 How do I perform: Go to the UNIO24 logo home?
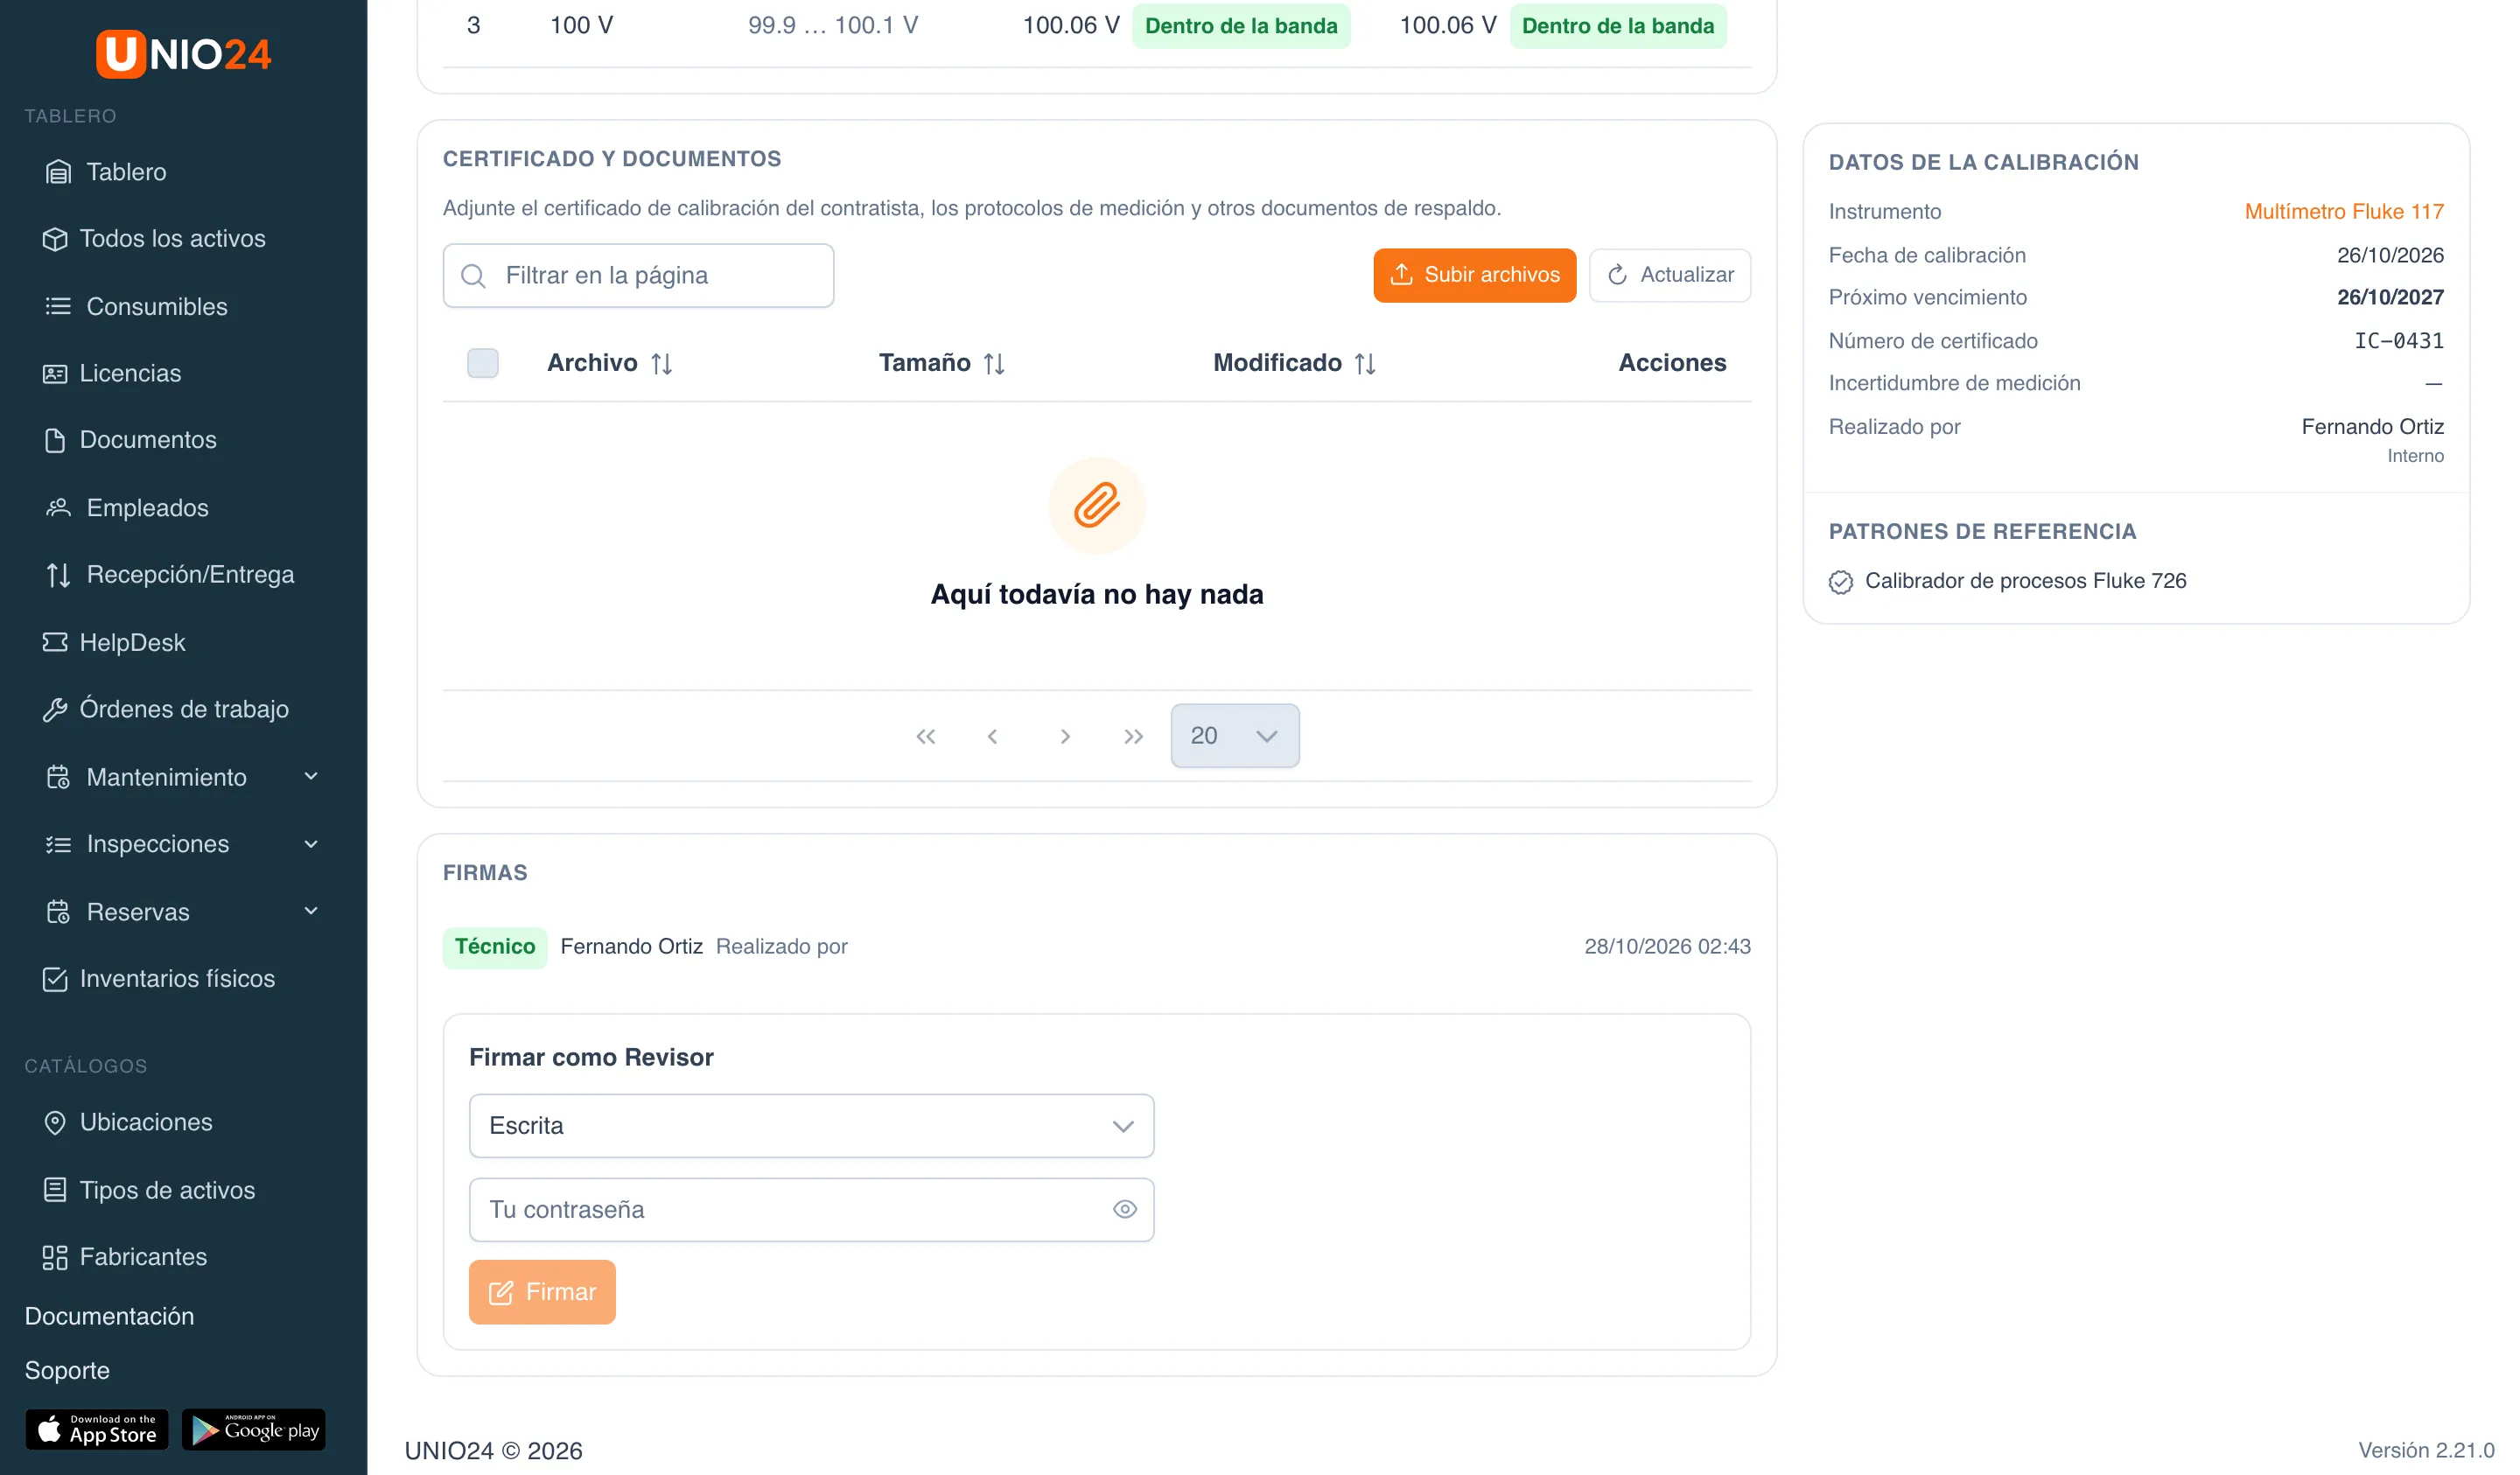point(183,53)
